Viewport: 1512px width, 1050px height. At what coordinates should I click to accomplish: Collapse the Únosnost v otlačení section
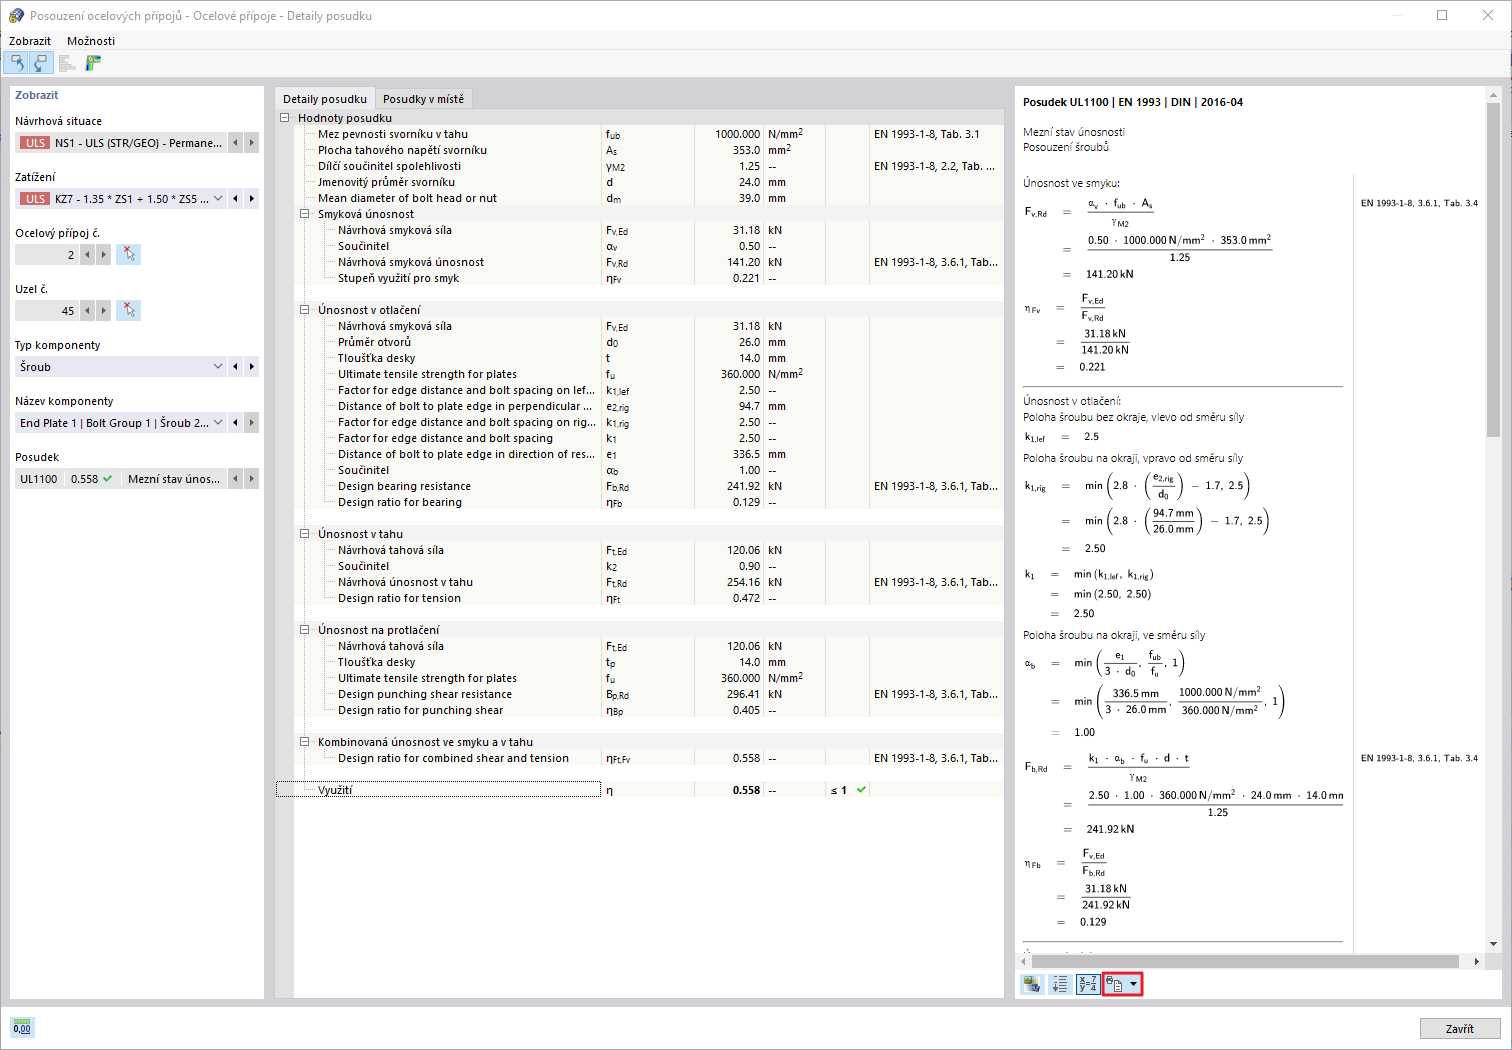click(x=304, y=310)
